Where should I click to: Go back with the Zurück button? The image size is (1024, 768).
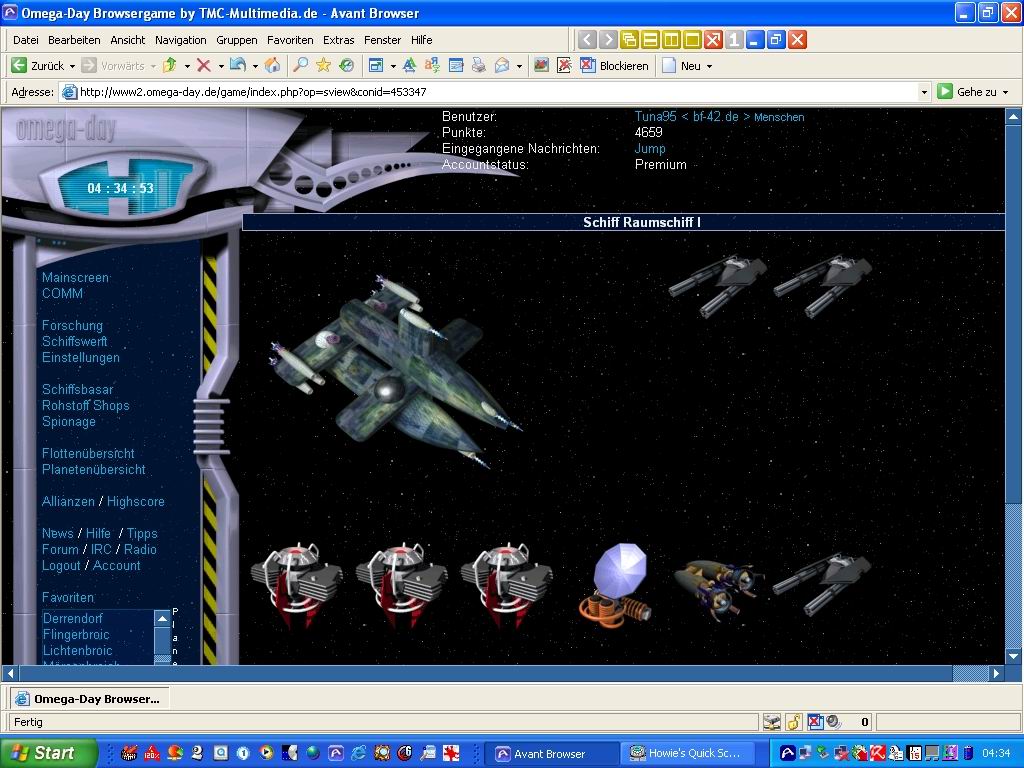click(x=38, y=65)
